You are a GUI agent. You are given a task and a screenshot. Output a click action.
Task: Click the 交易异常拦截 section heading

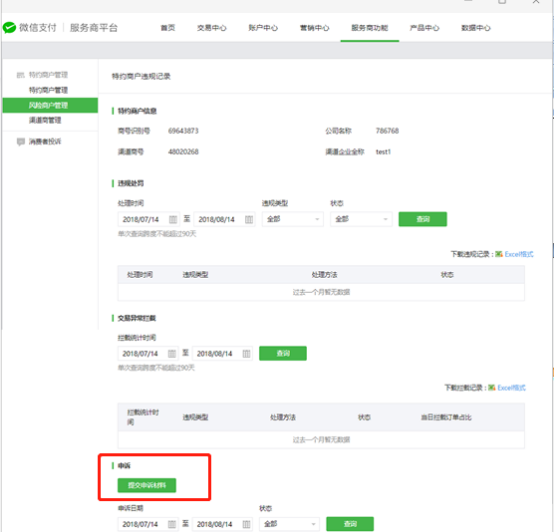[136, 318]
